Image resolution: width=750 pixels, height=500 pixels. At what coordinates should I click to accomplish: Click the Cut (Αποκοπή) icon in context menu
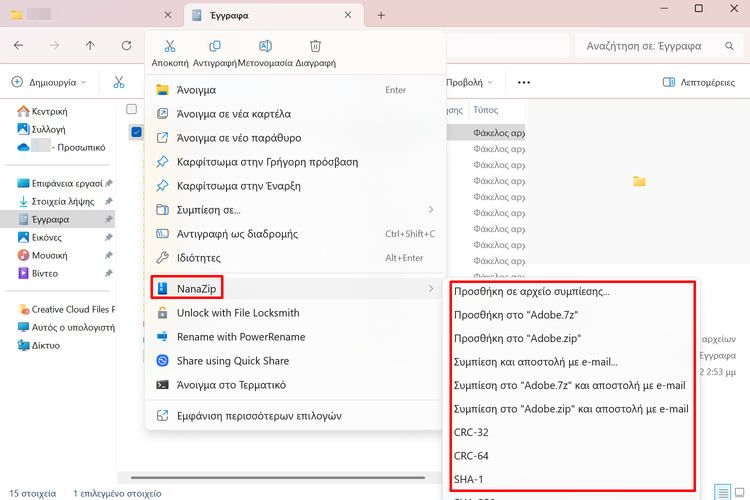coord(170,46)
